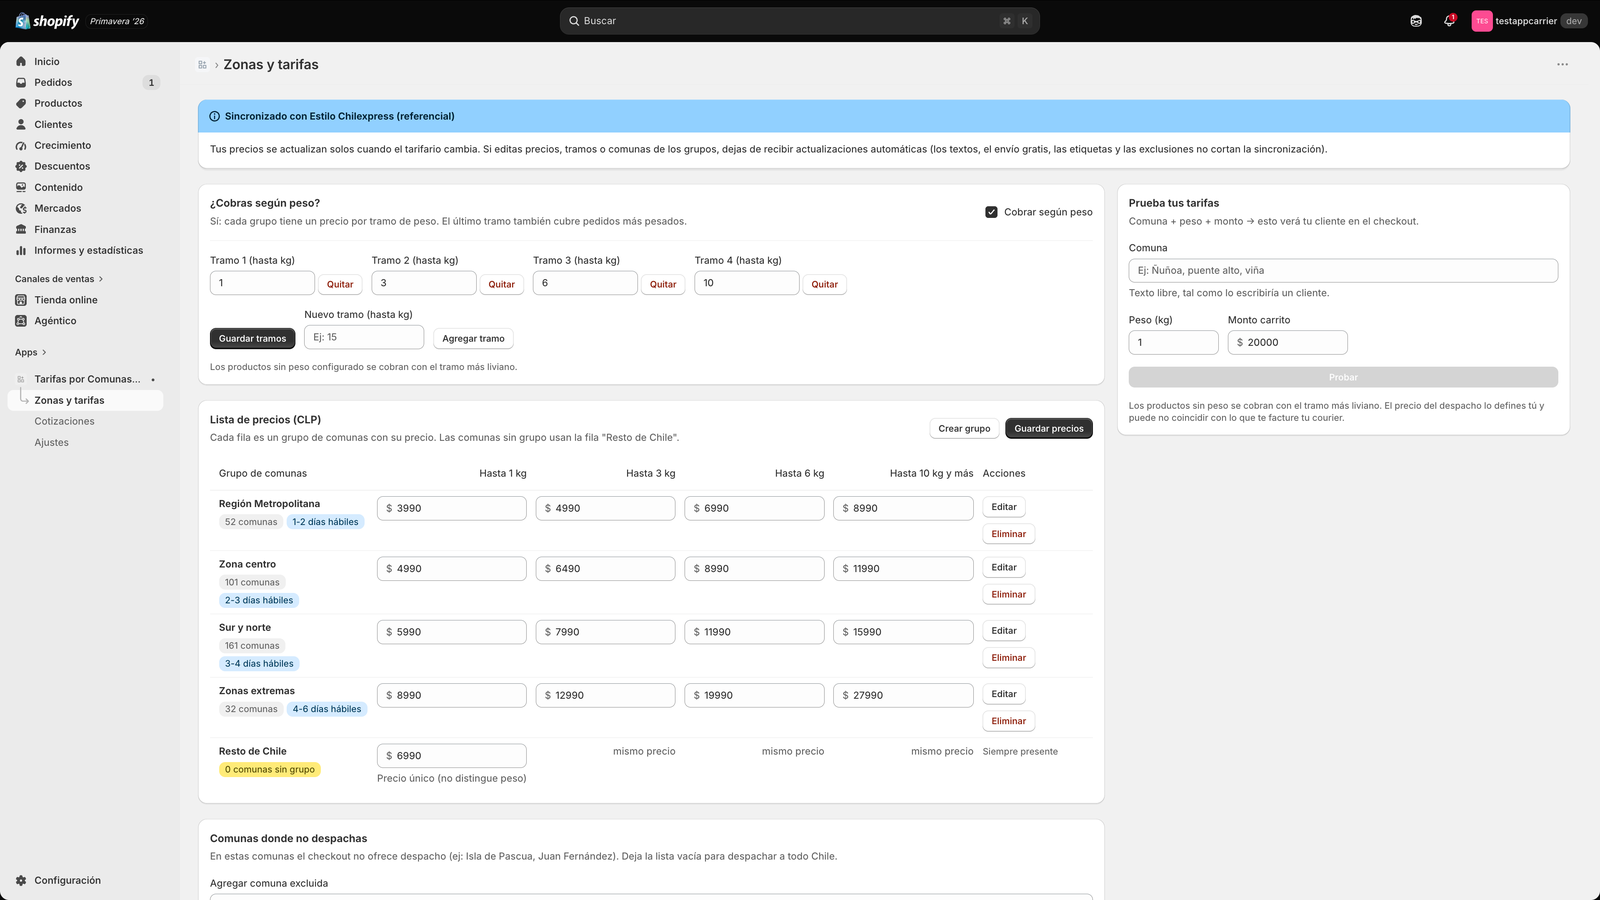Screen dimensions: 1600x900
Task: Edit the Zona centro group
Action: 1004,567
